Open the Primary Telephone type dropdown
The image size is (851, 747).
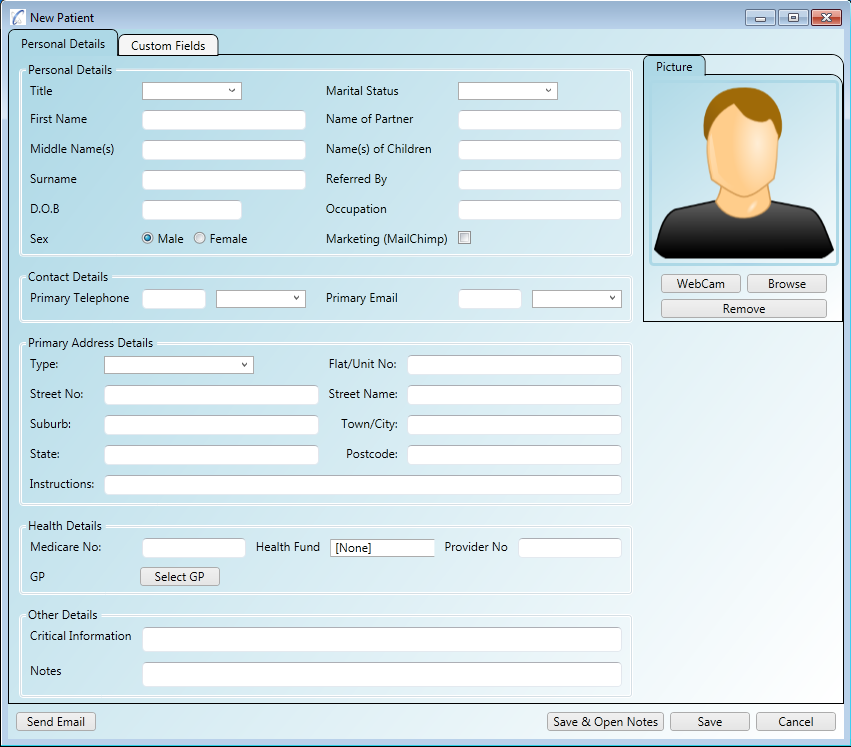click(x=260, y=298)
